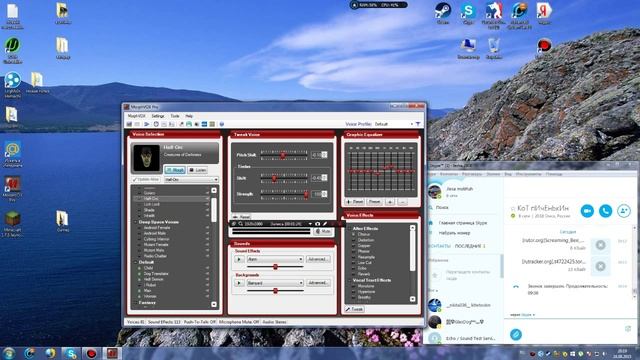Click the Tweak button under Voice Effects
The width and height of the screenshot is (640, 360).
[354, 309]
